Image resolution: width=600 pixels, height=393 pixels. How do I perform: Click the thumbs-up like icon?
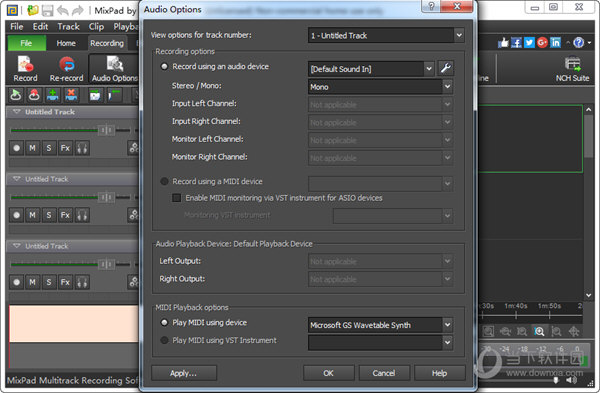pyautogui.click(x=504, y=42)
